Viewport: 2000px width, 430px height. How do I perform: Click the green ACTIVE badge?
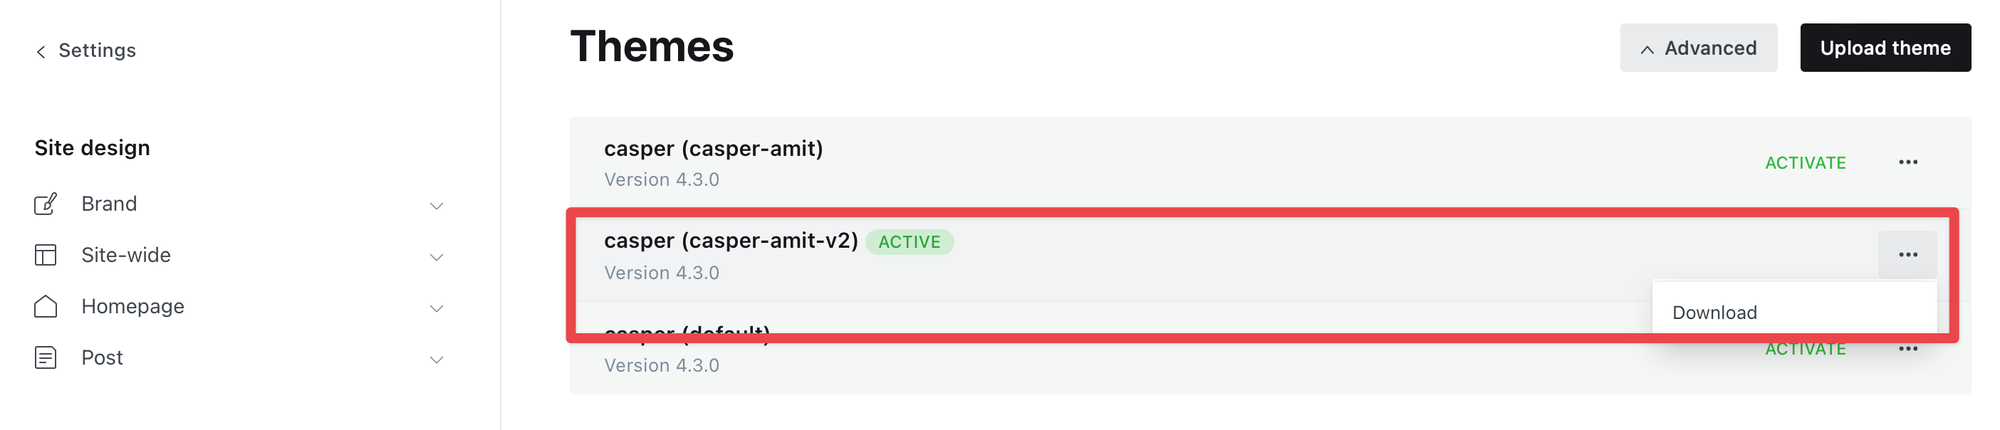(909, 242)
